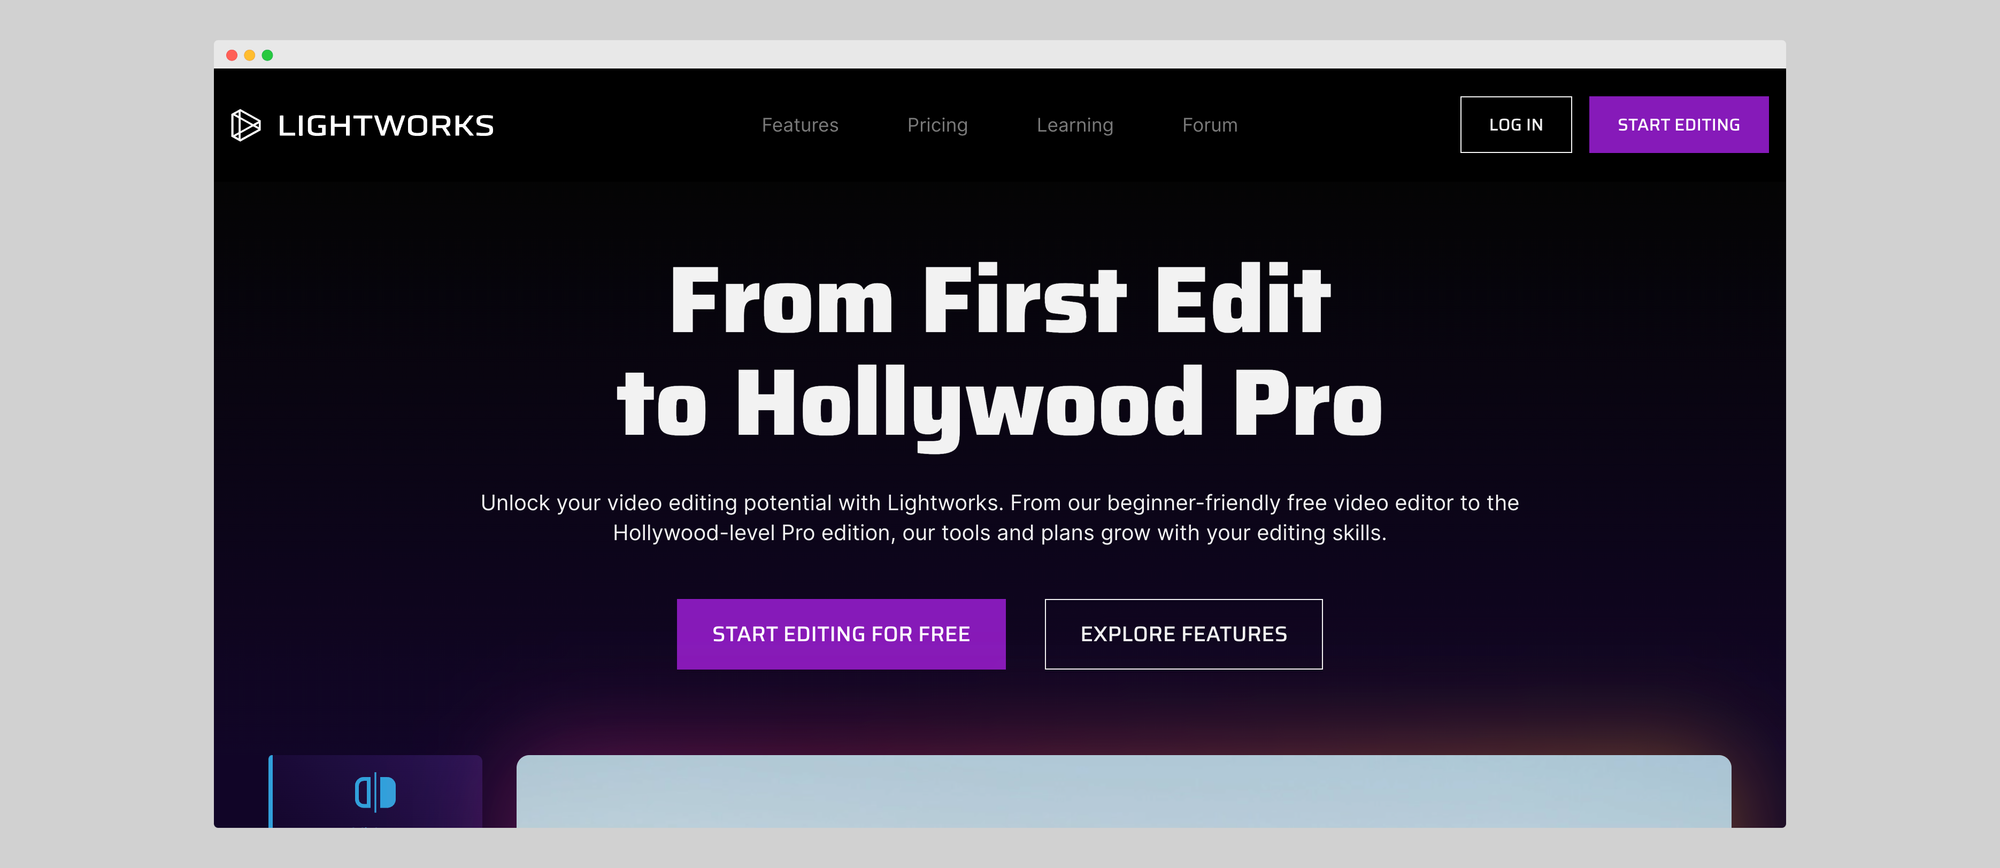Click the yellow minimize window dot
This screenshot has width=2000, height=868.
tap(249, 55)
